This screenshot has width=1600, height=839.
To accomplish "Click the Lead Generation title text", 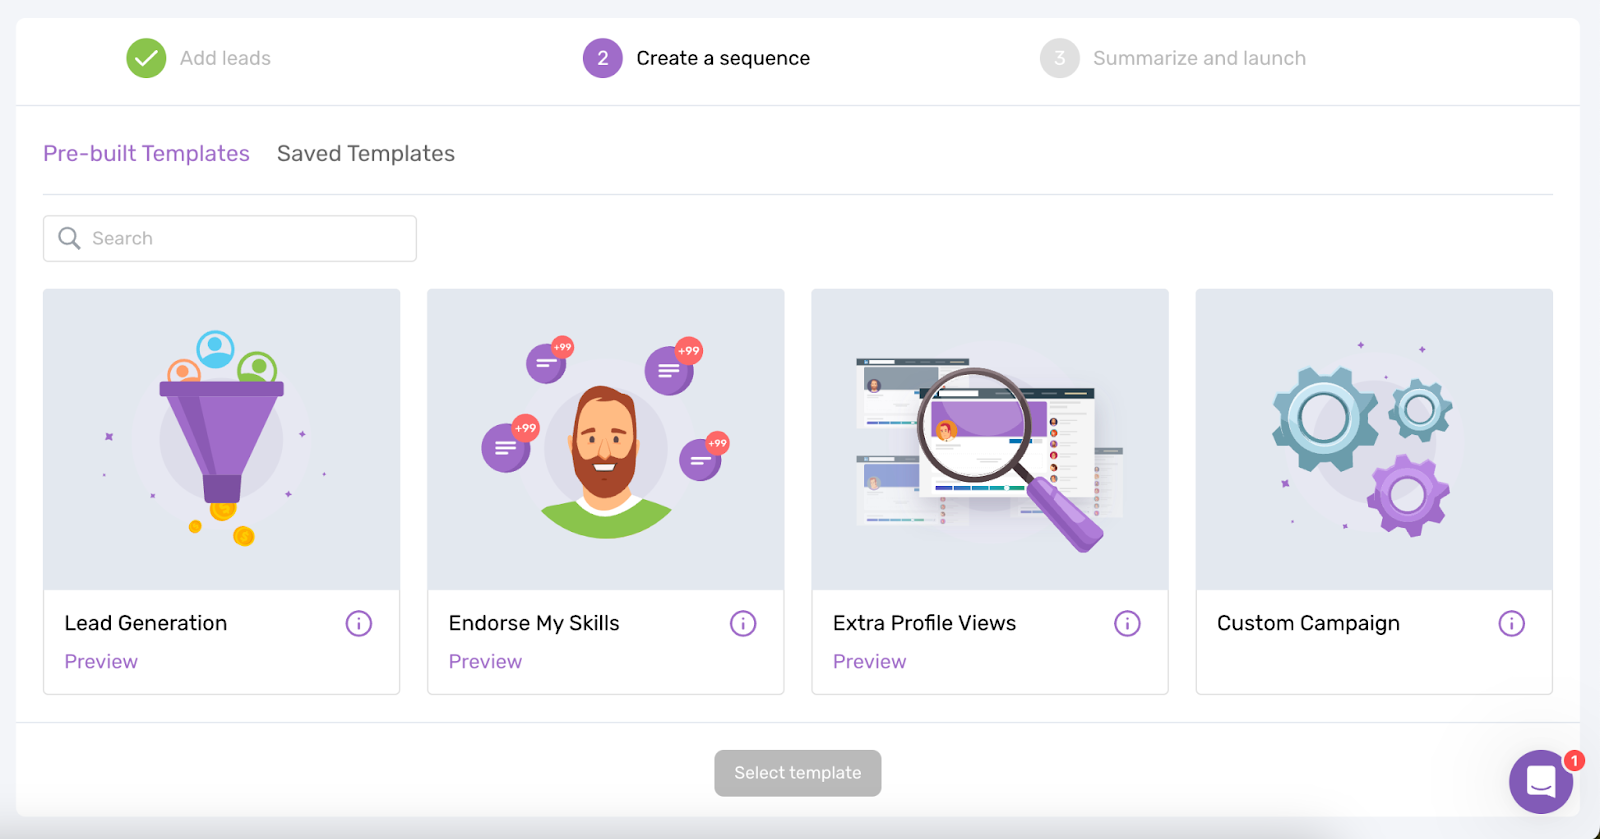I will pyautogui.click(x=146, y=623).
